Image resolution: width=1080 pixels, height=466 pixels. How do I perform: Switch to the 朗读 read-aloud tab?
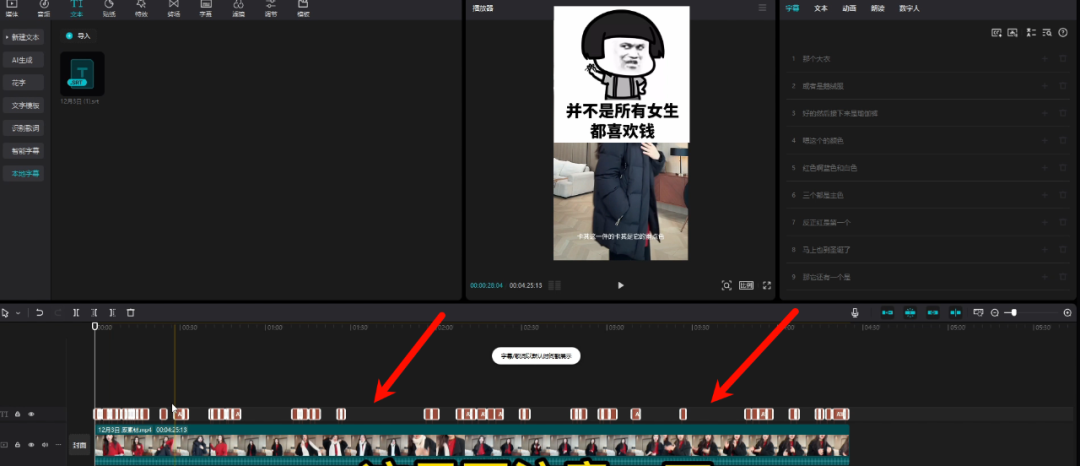[877, 8]
